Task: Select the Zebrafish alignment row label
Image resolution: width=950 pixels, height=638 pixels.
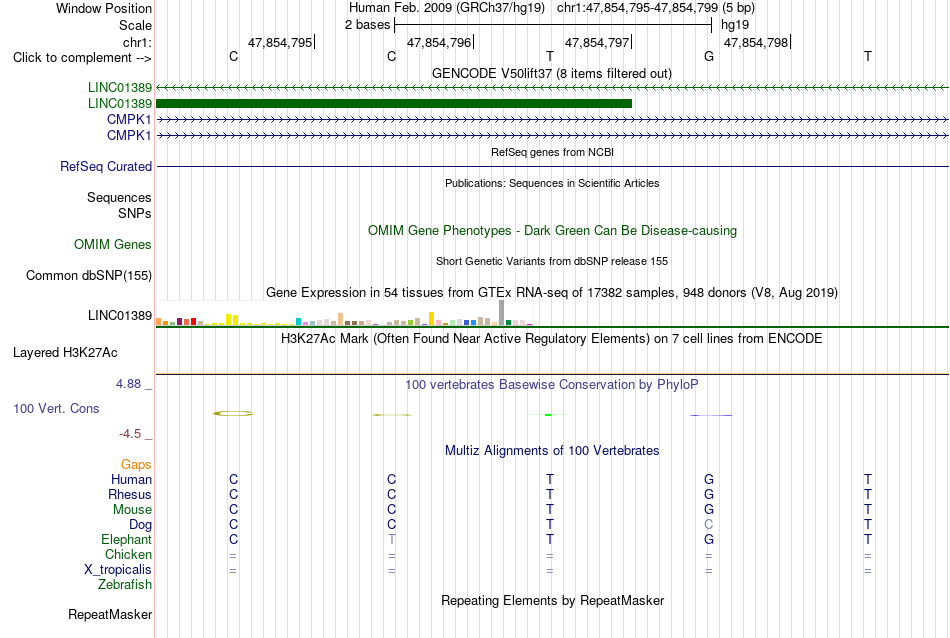Action: click(125, 585)
